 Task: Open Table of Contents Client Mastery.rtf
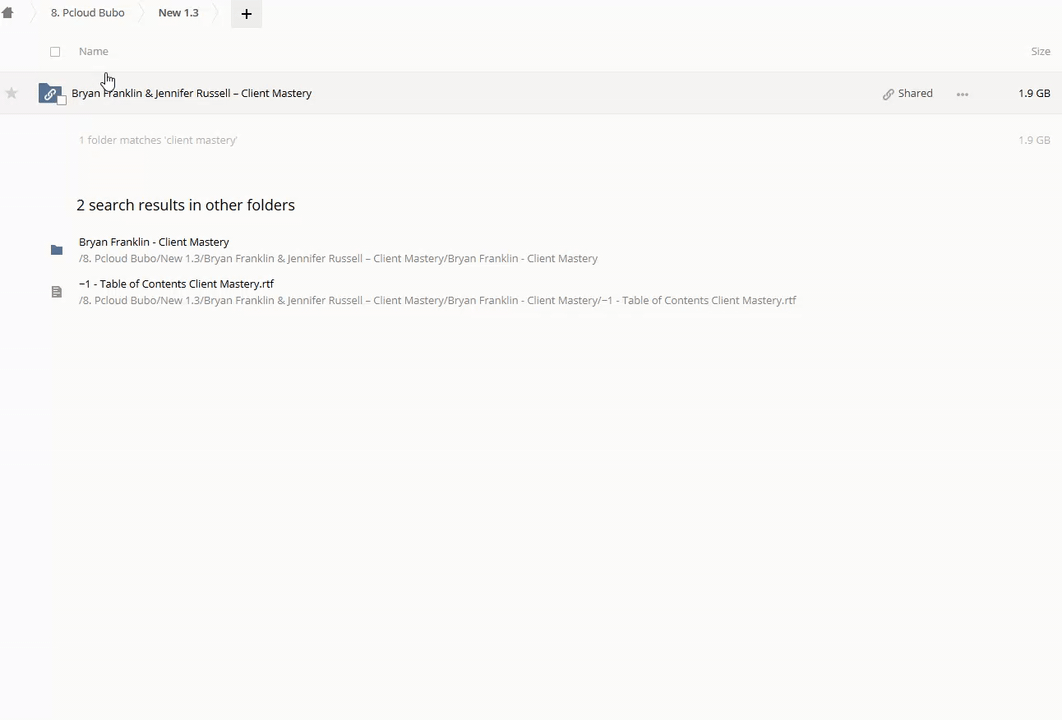point(176,284)
